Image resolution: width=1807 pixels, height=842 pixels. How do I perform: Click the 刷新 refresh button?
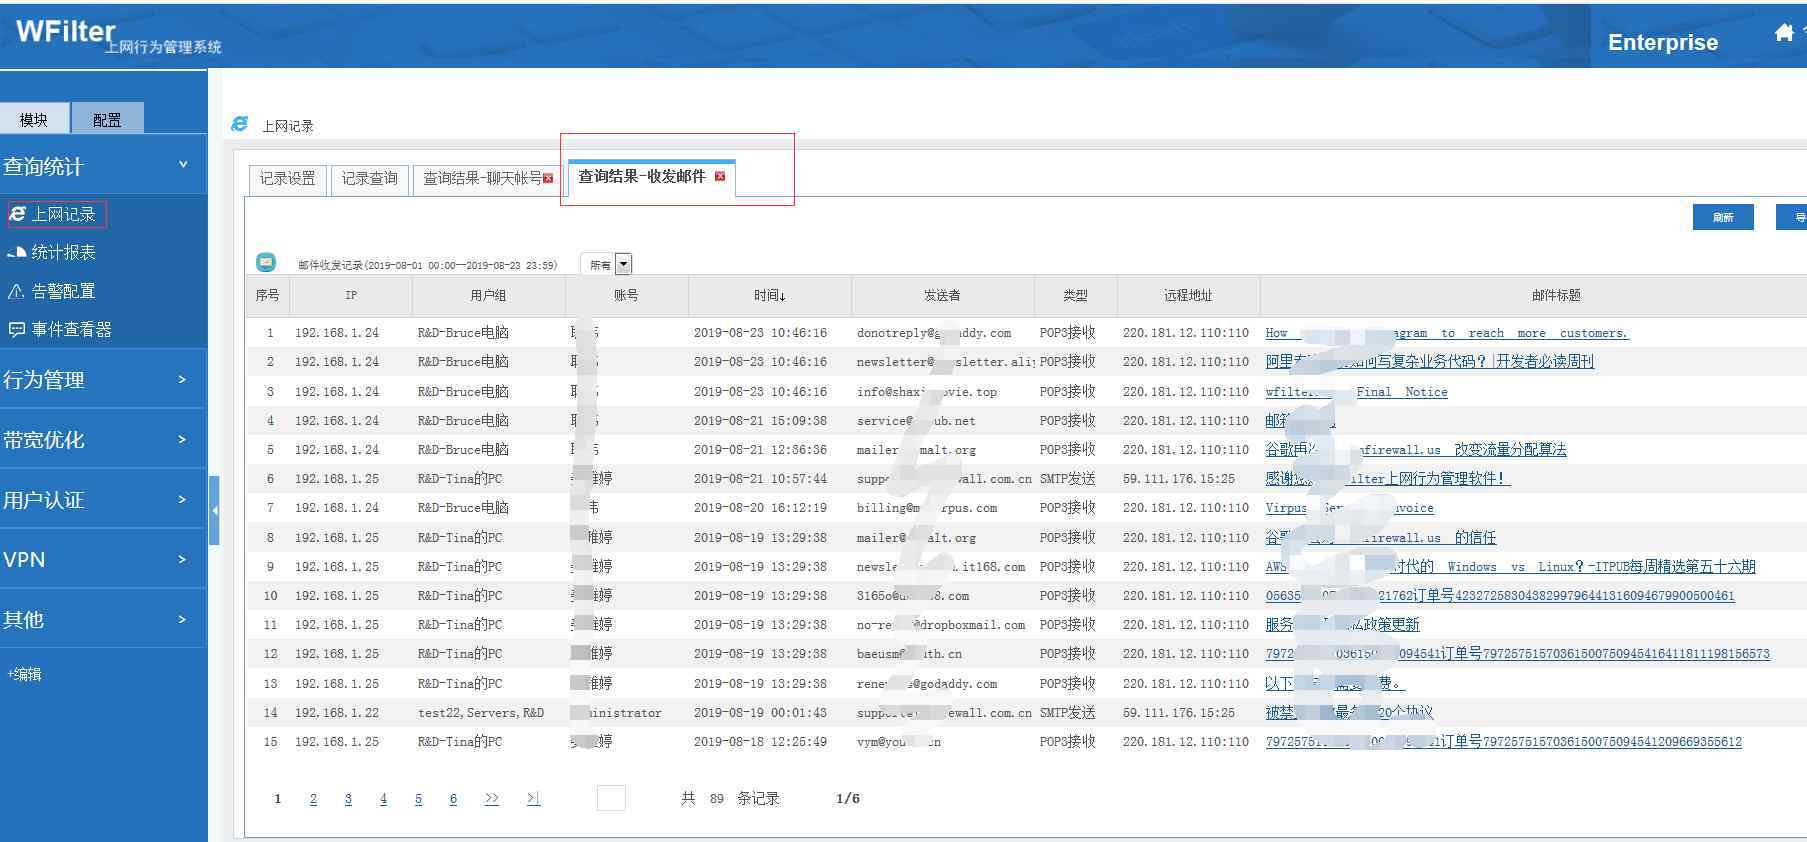1723,217
